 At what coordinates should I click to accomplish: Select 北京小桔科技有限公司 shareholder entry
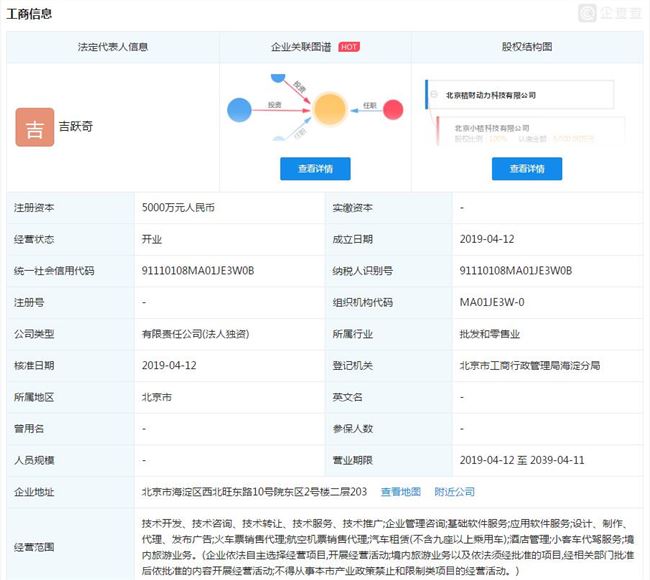click(x=492, y=128)
